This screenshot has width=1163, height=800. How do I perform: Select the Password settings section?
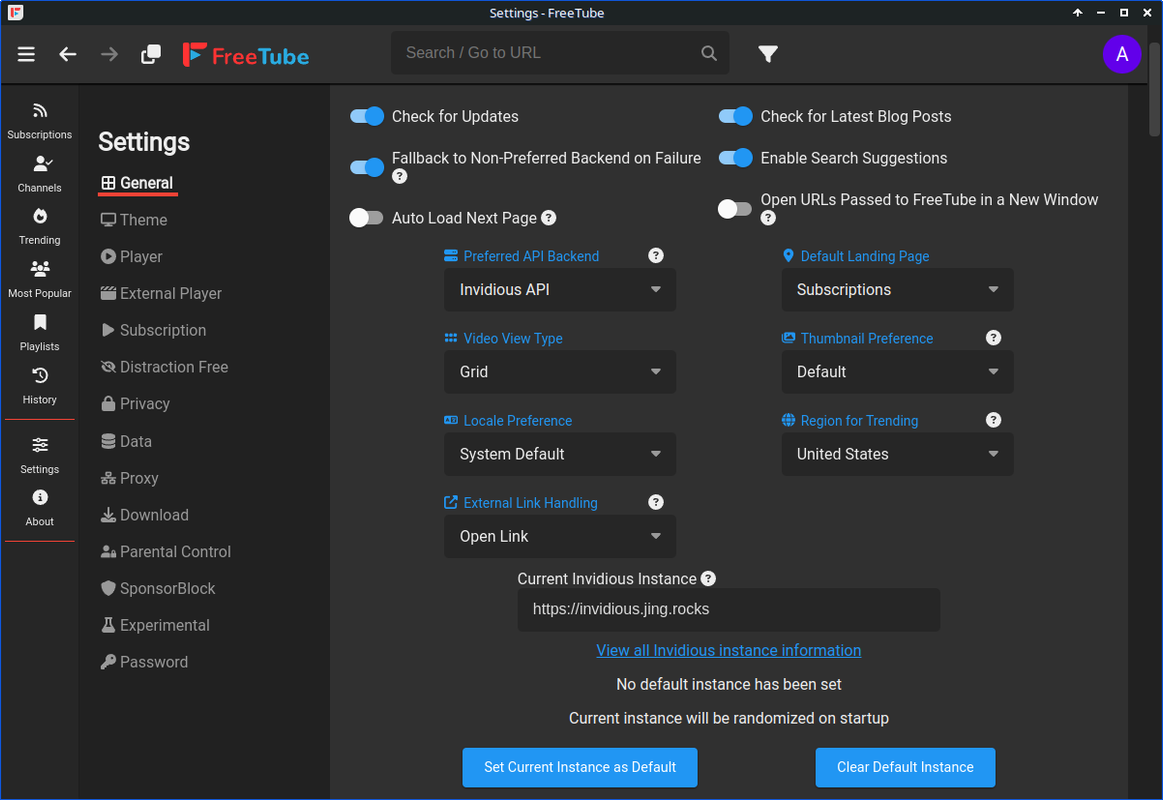pos(145,662)
